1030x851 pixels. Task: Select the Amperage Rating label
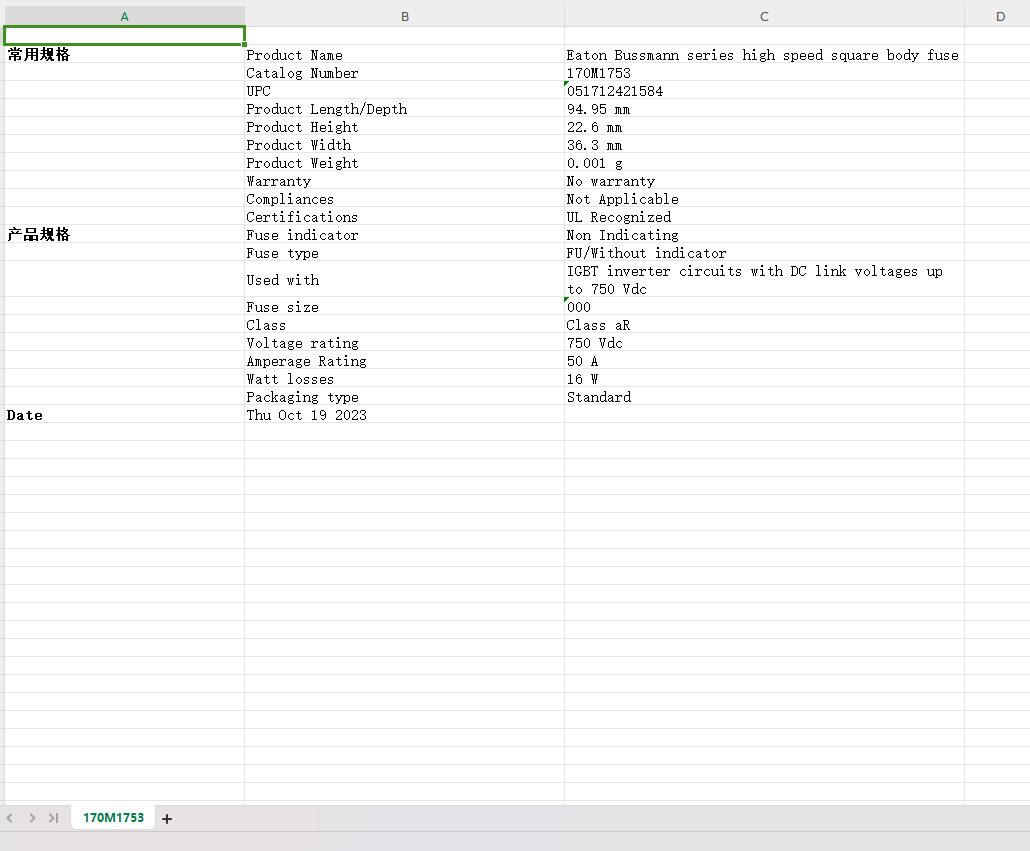tap(404, 360)
